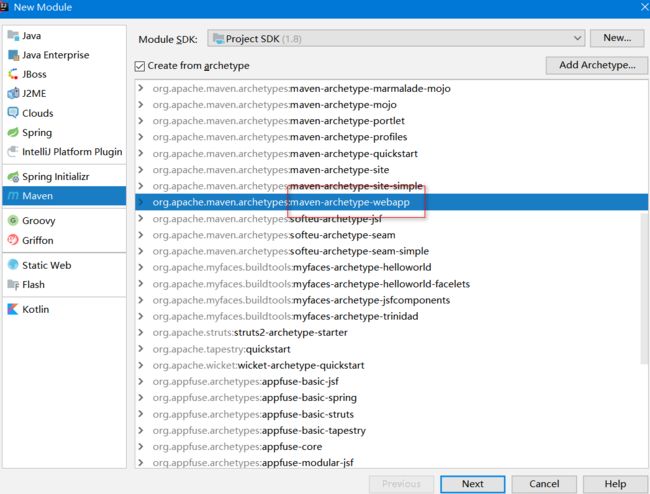Select appfuse-core row
Image resolution: width=650 pixels, height=494 pixels.
(x=391, y=446)
